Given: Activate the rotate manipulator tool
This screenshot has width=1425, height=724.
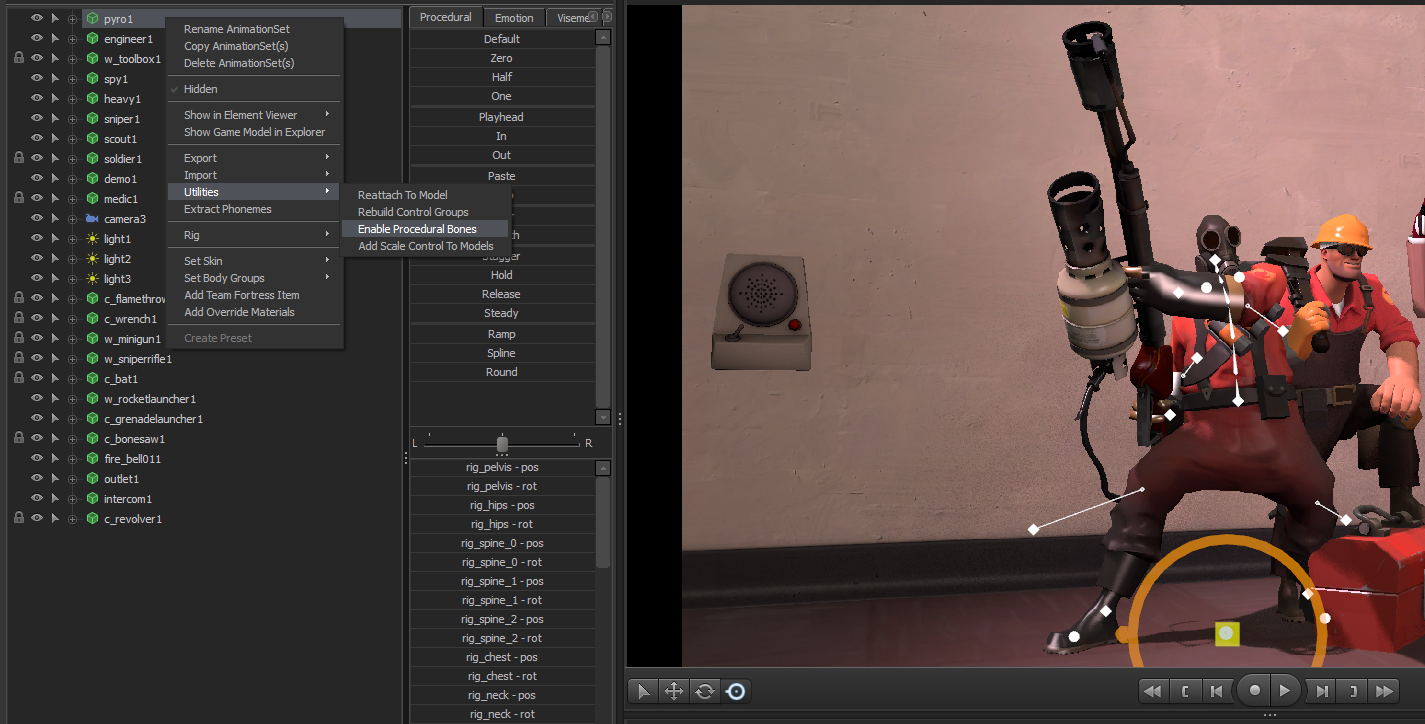Looking at the screenshot, I should (705, 691).
